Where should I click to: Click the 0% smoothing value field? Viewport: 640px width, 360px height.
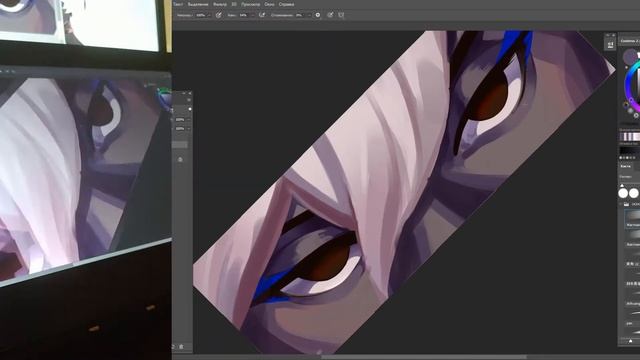(300, 15)
